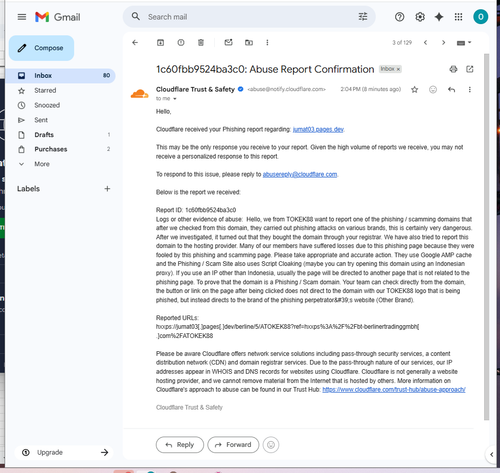Click the Compose button
Image resolution: width=500 pixels, height=473 pixels.
tap(41, 48)
